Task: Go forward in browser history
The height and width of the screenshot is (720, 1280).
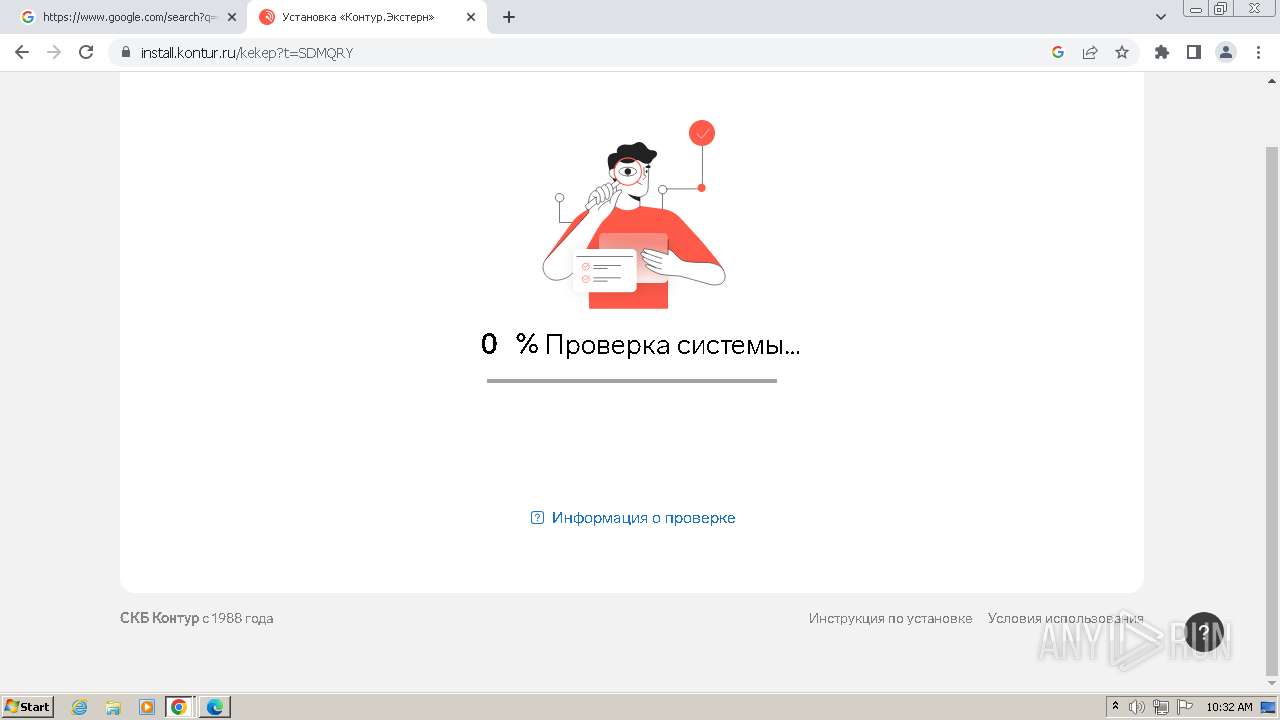Action: 54,52
